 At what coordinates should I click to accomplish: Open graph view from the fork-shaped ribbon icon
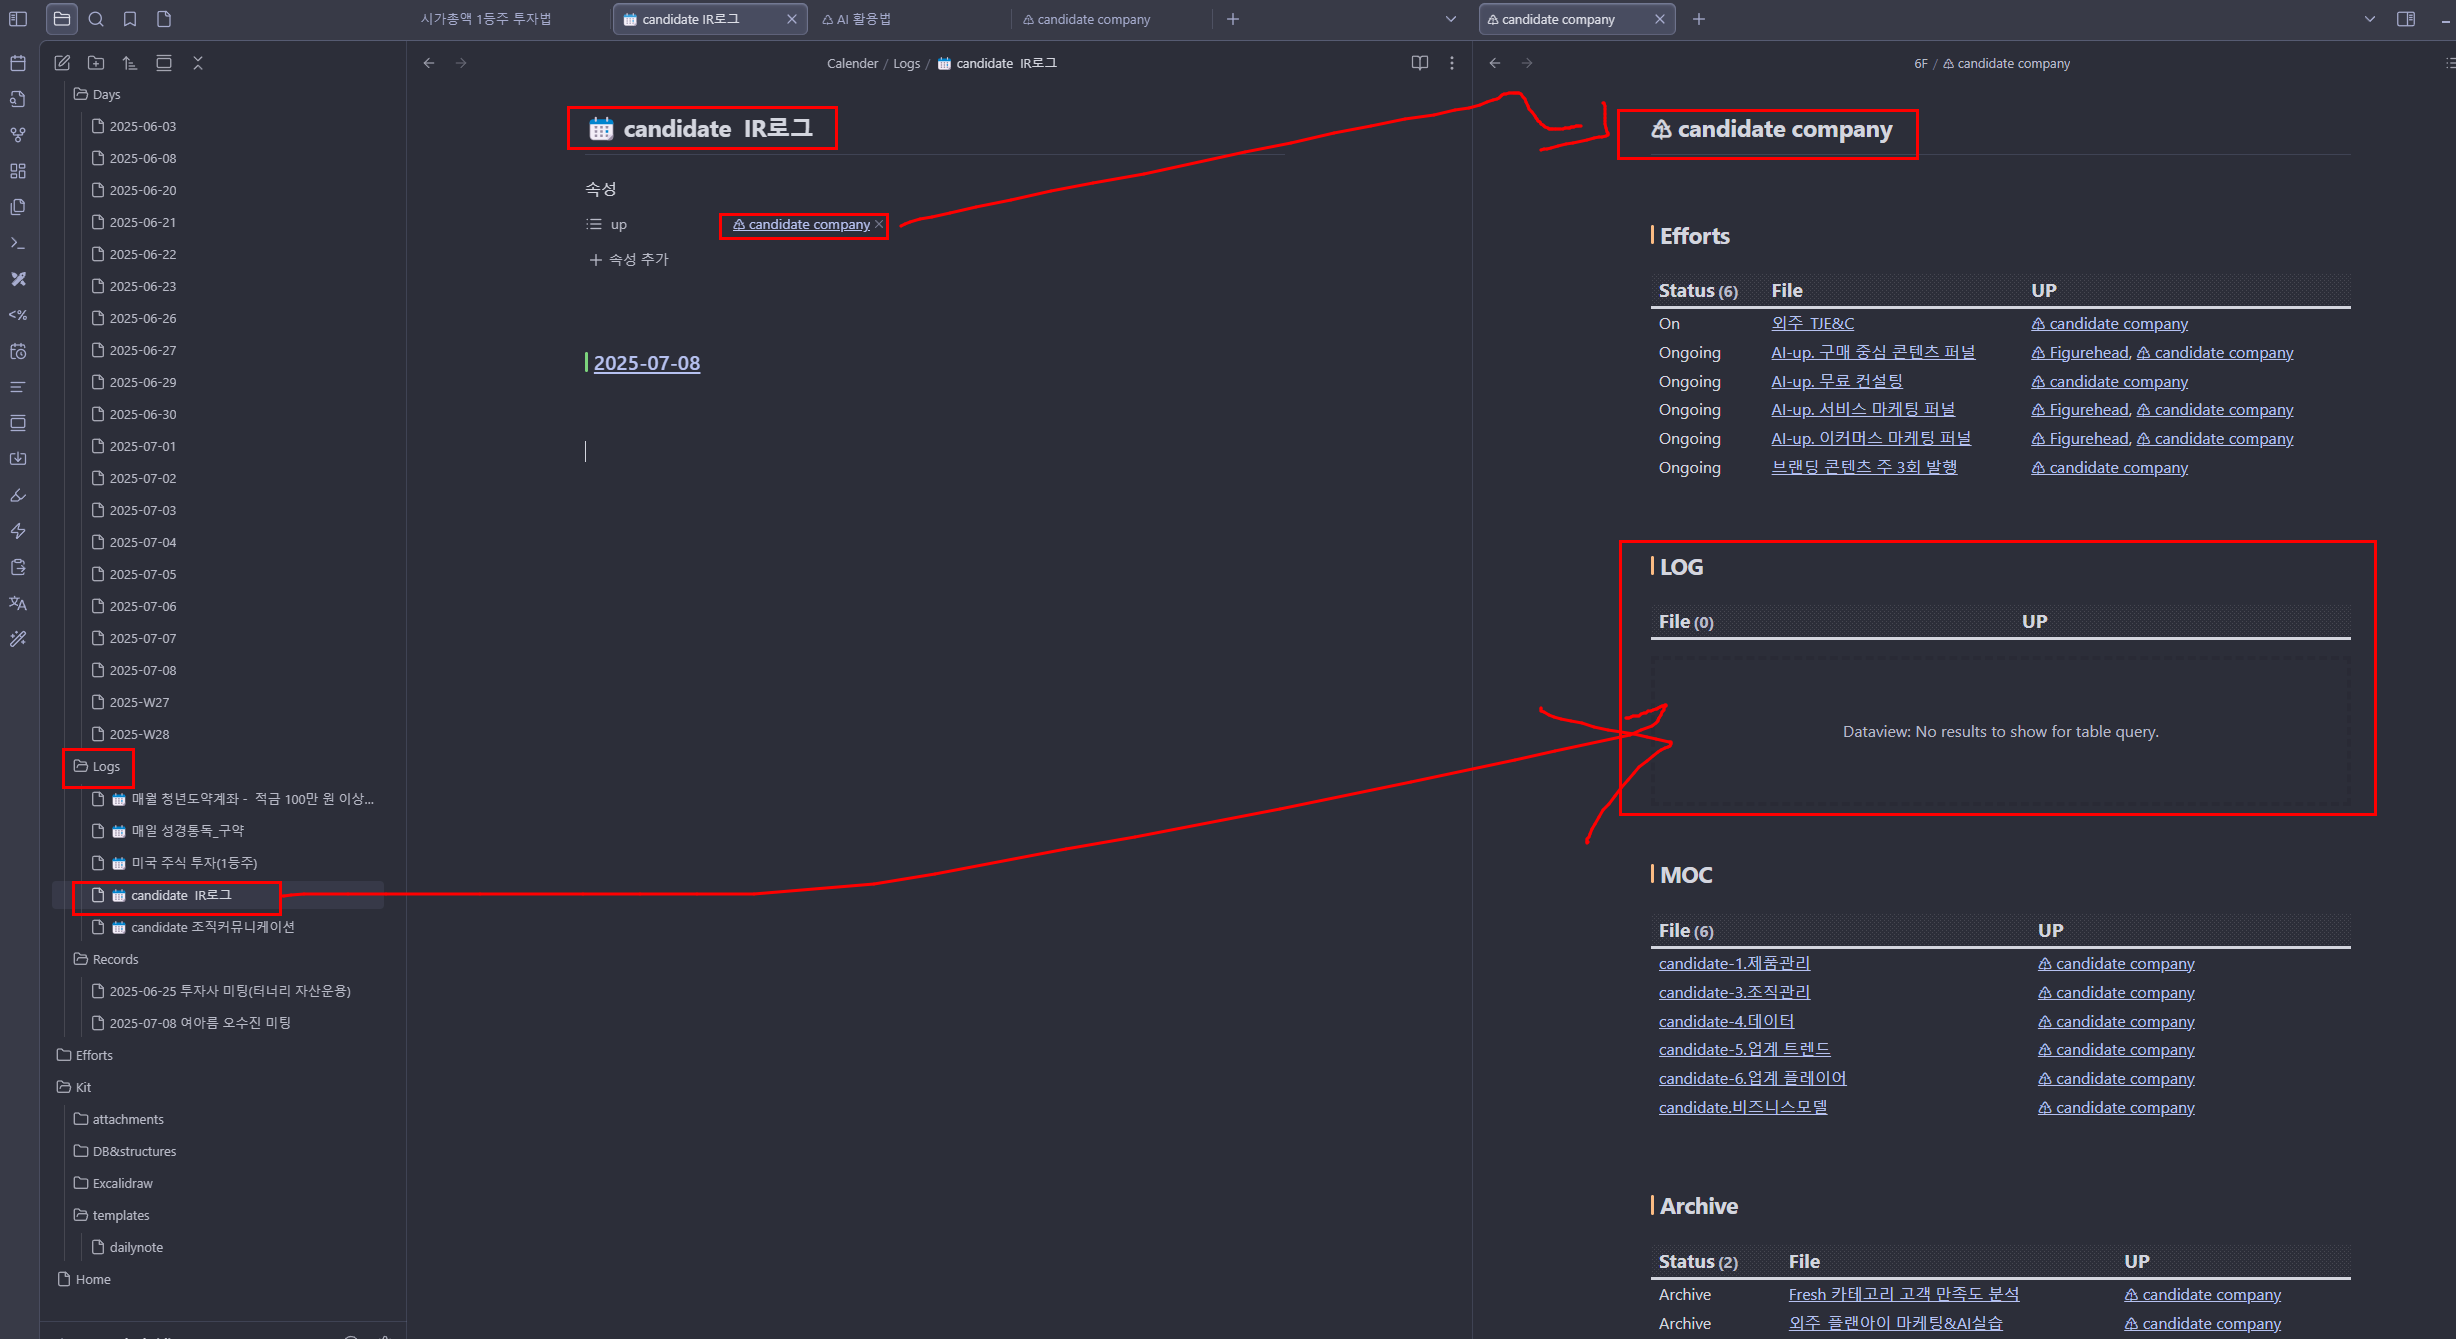pos(18,135)
